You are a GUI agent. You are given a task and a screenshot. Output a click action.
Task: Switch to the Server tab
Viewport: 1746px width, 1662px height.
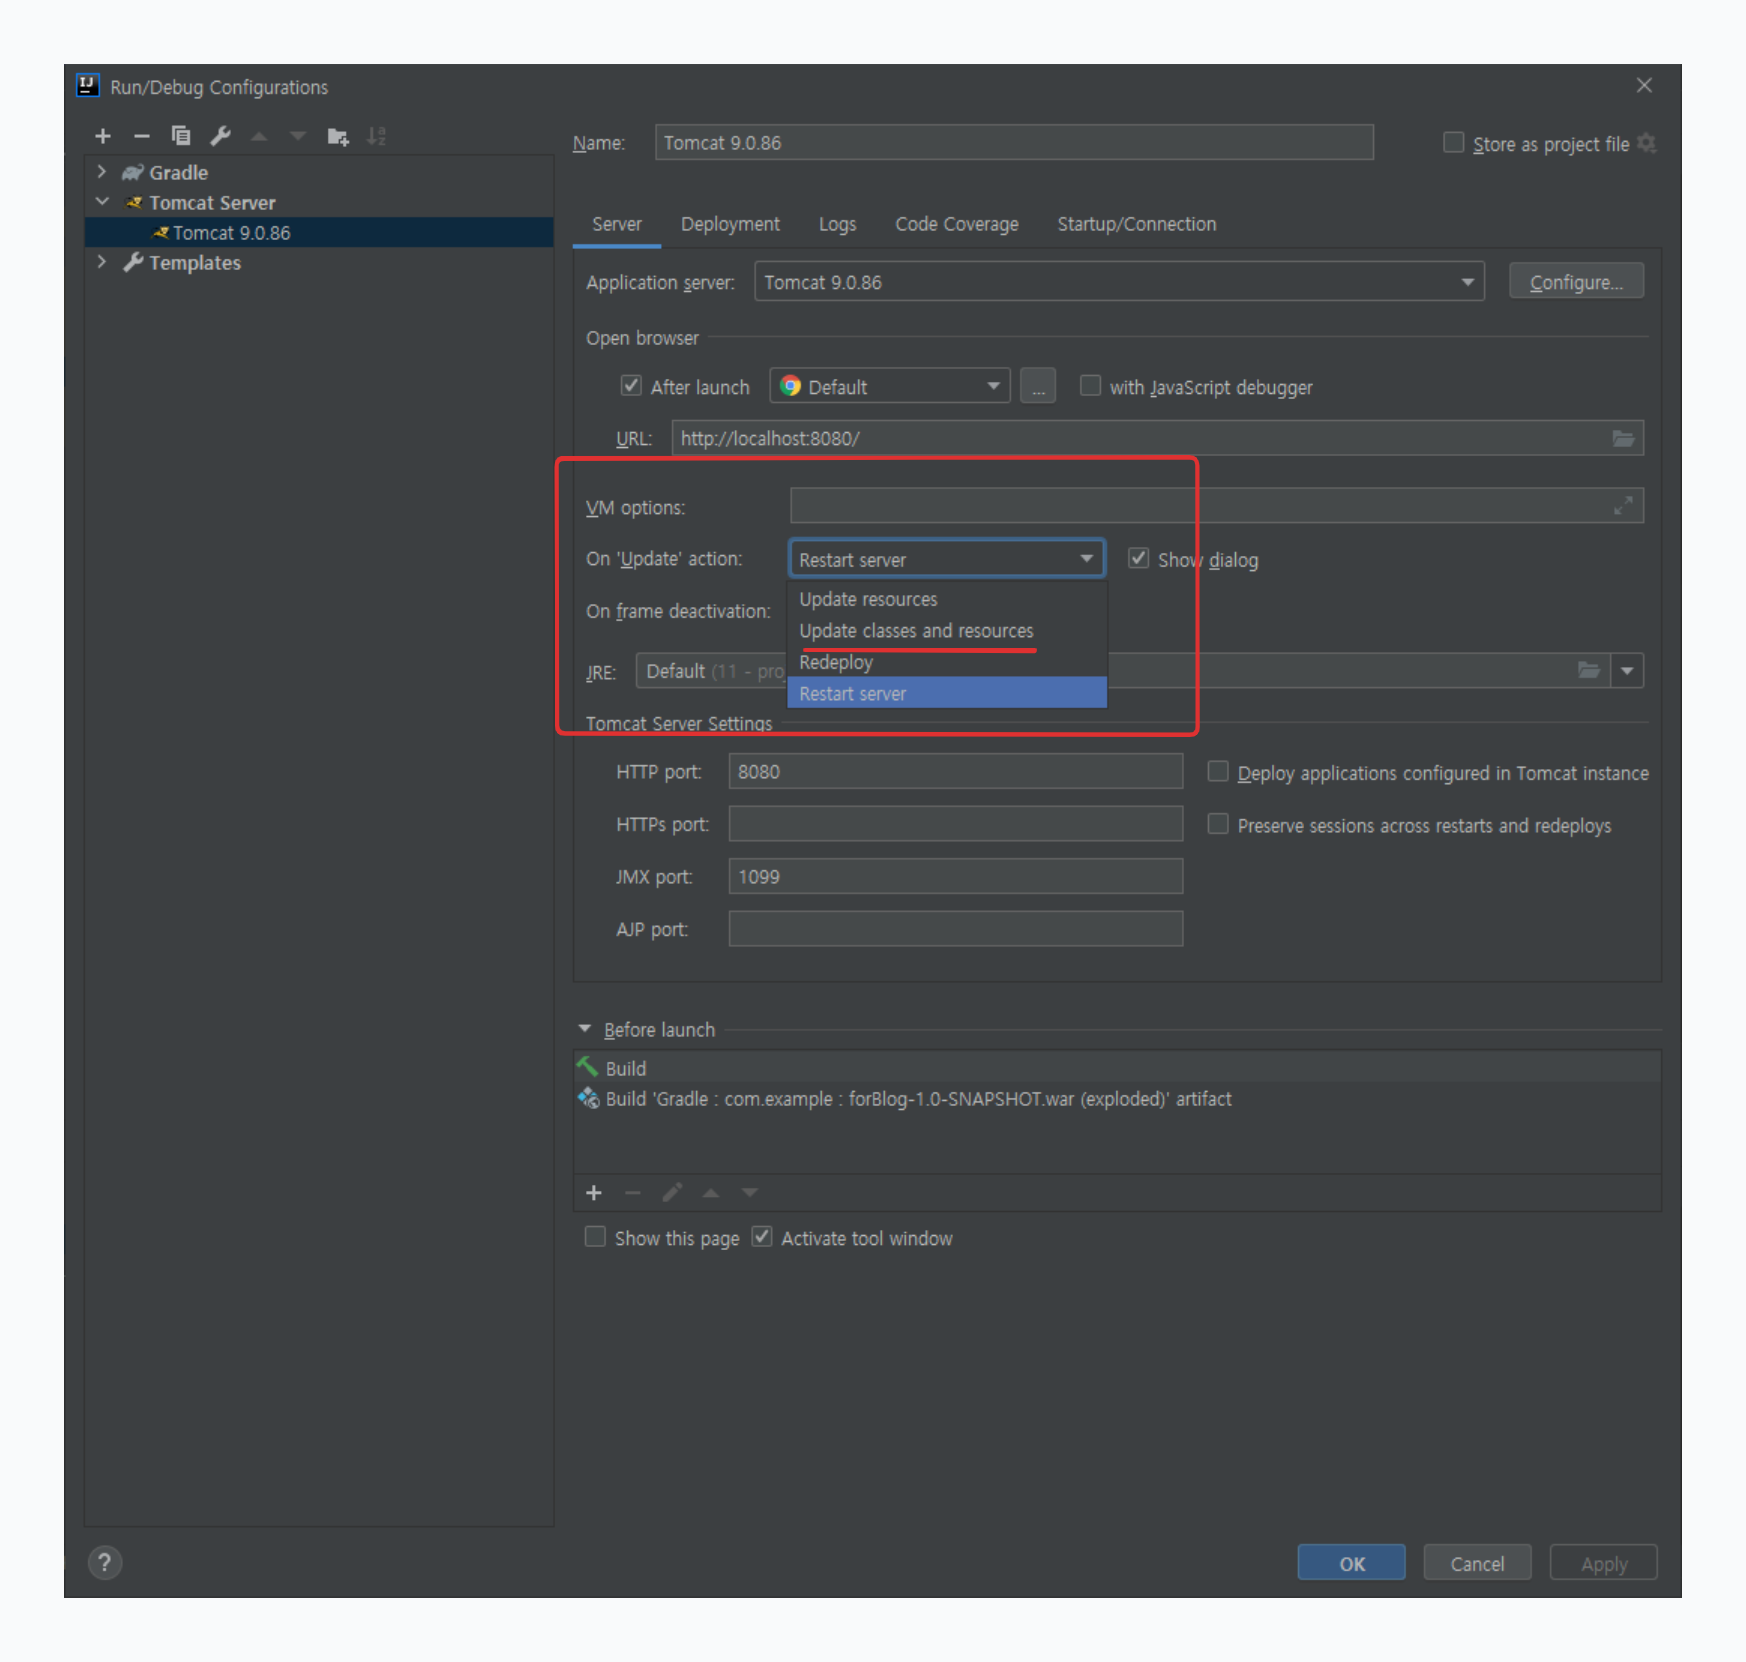click(617, 224)
